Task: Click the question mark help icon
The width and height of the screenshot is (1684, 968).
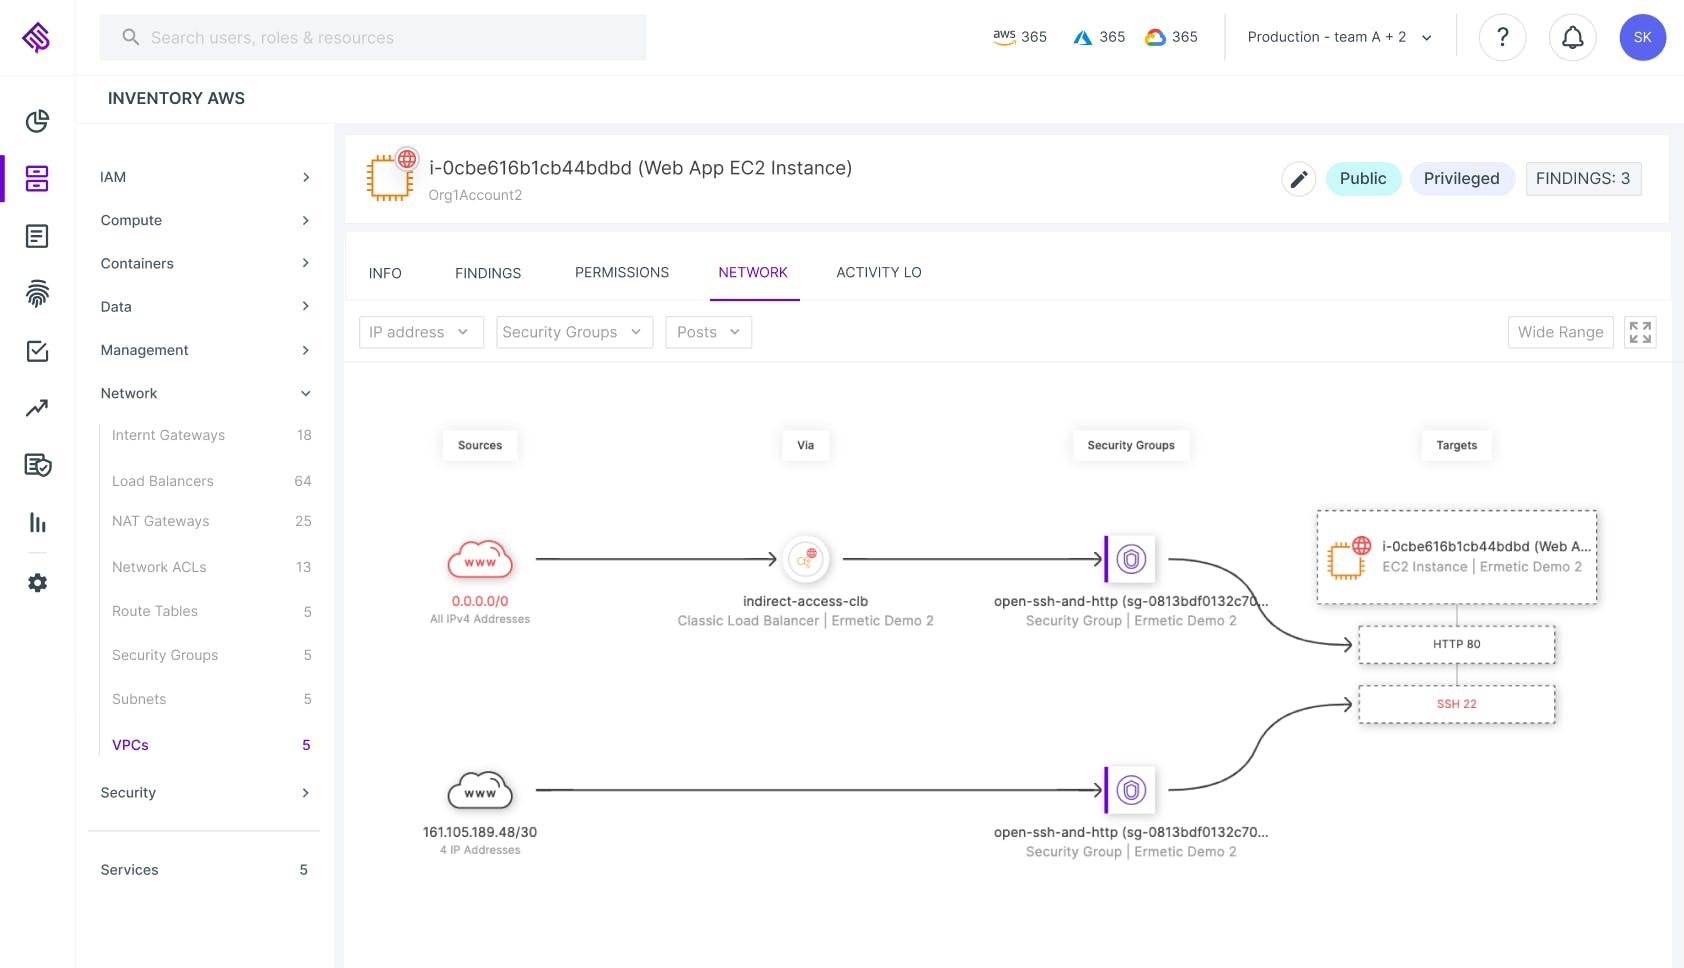Action: (1502, 38)
